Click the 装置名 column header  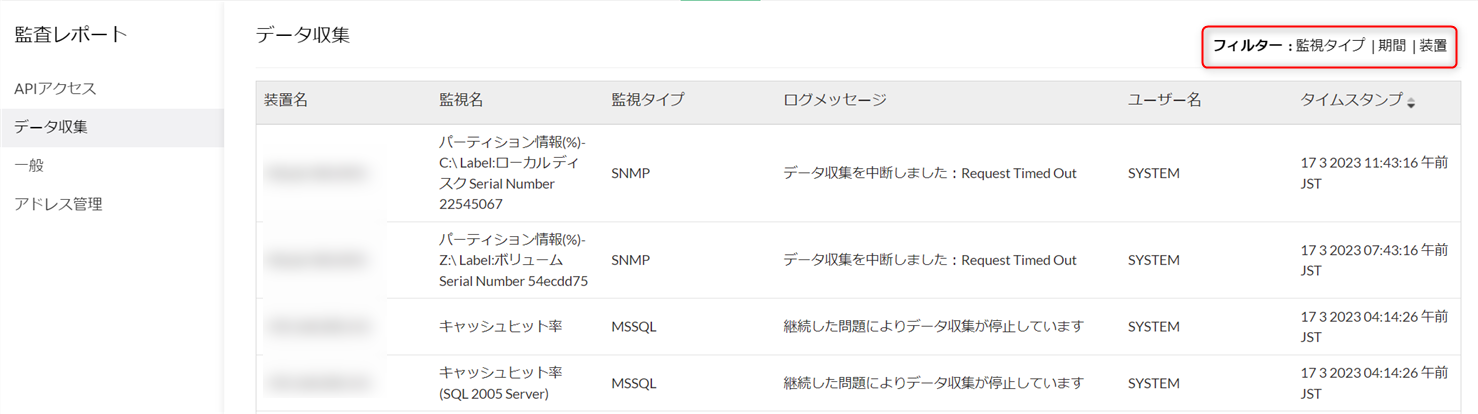(286, 100)
